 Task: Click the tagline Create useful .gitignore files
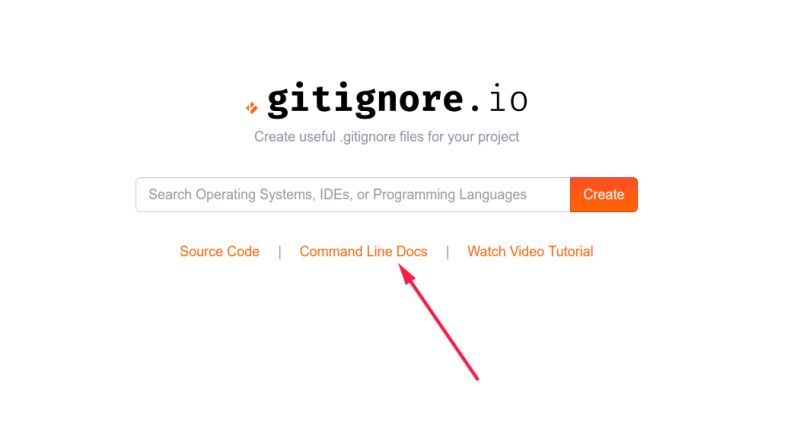pyautogui.click(x=387, y=137)
